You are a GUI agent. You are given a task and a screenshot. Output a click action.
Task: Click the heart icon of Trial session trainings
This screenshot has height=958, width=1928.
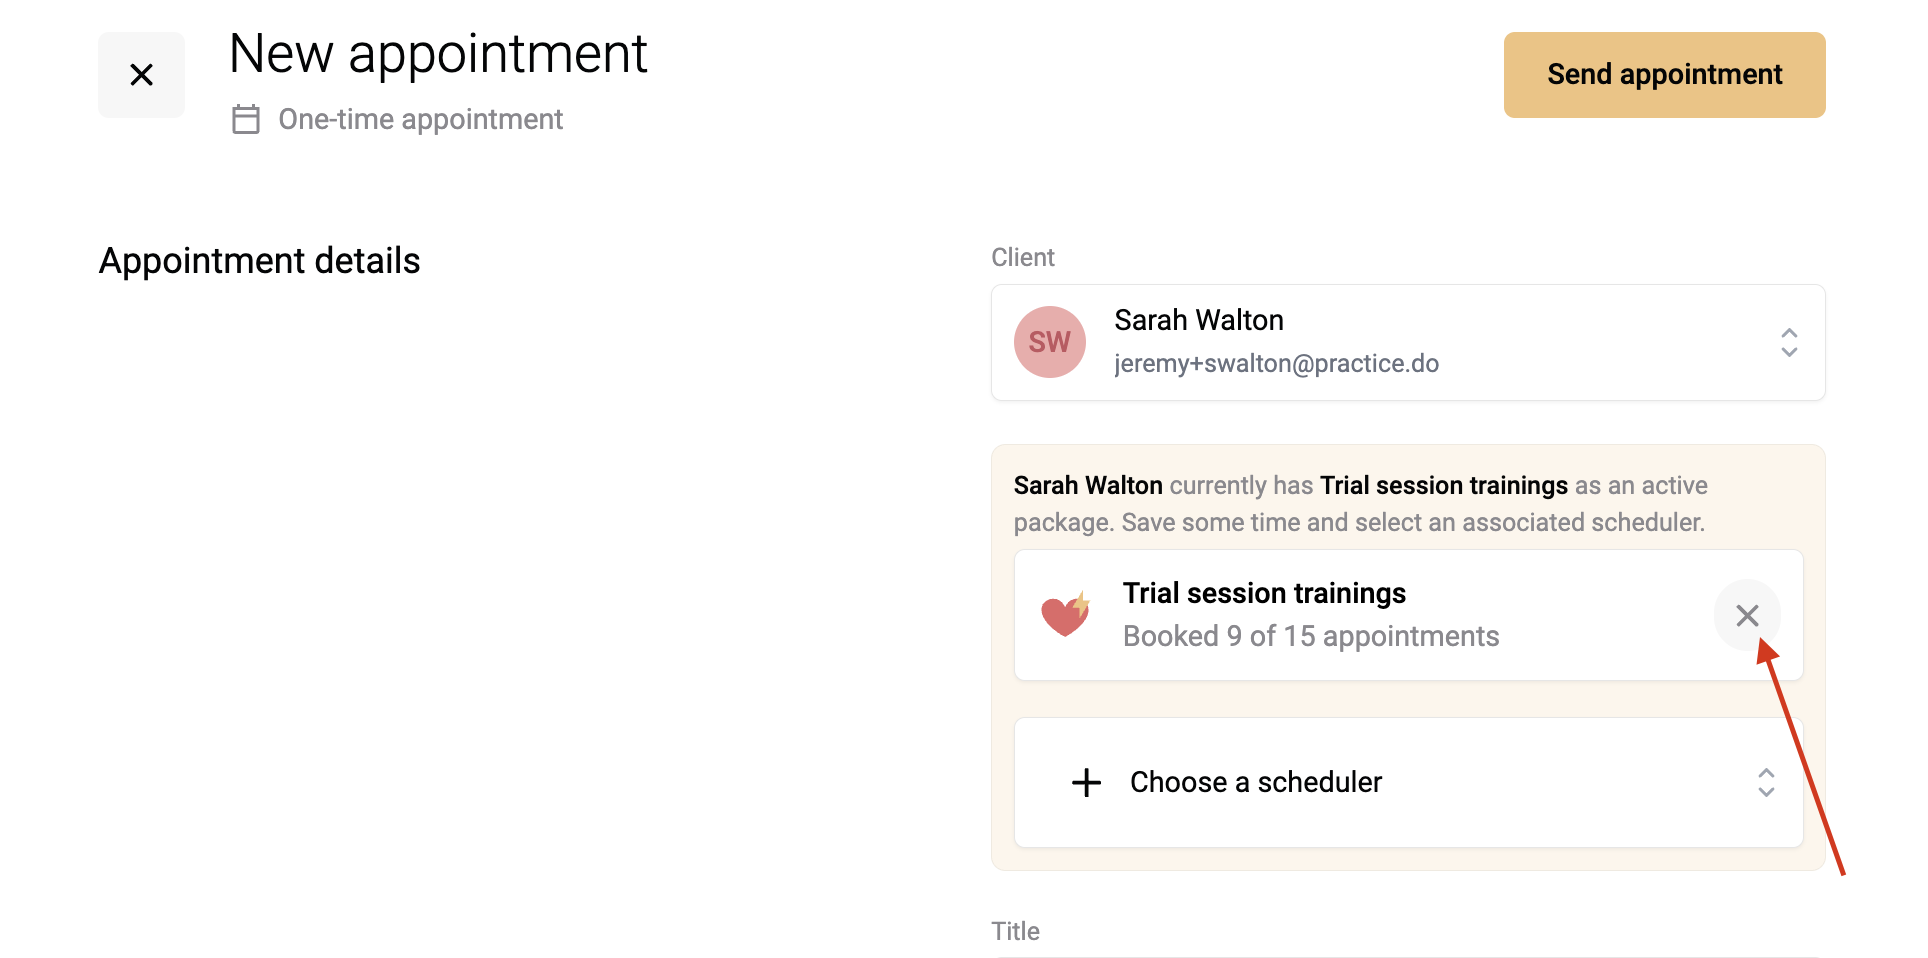[1065, 614]
